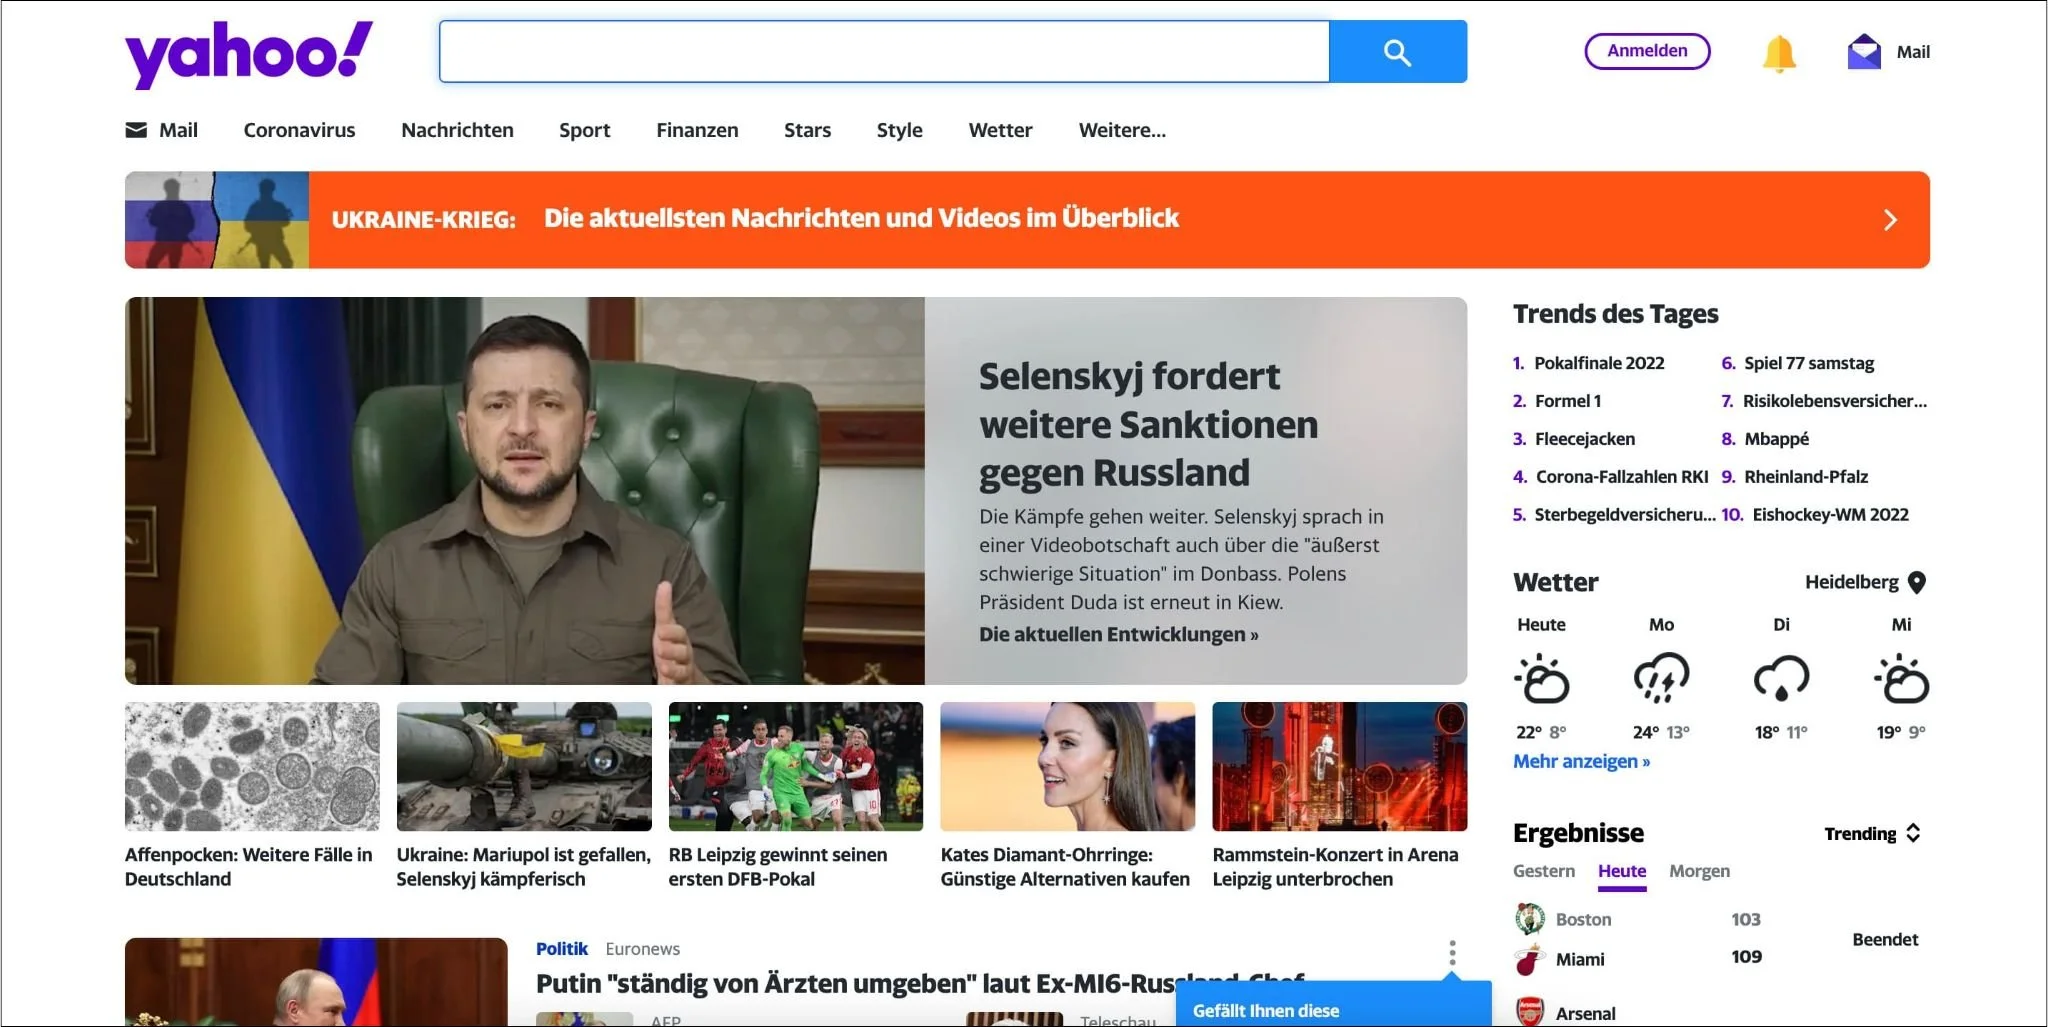Click trend Eishockey-WM 2022
This screenshot has width=2048, height=1027.
(x=1830, y=515)
